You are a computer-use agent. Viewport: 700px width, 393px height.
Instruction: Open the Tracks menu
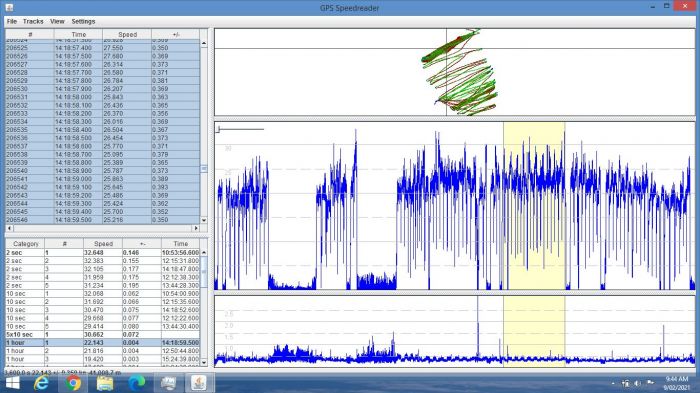point(33,21)
